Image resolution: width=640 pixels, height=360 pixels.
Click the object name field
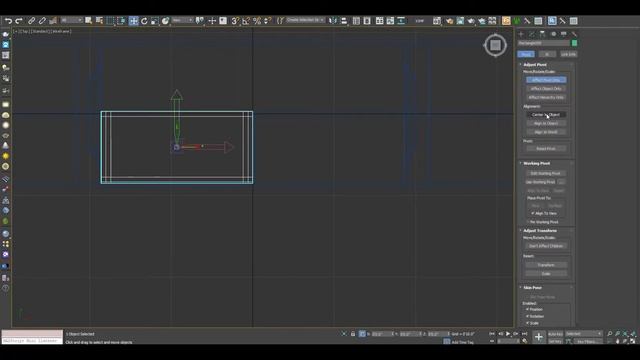tap(543, 43)
